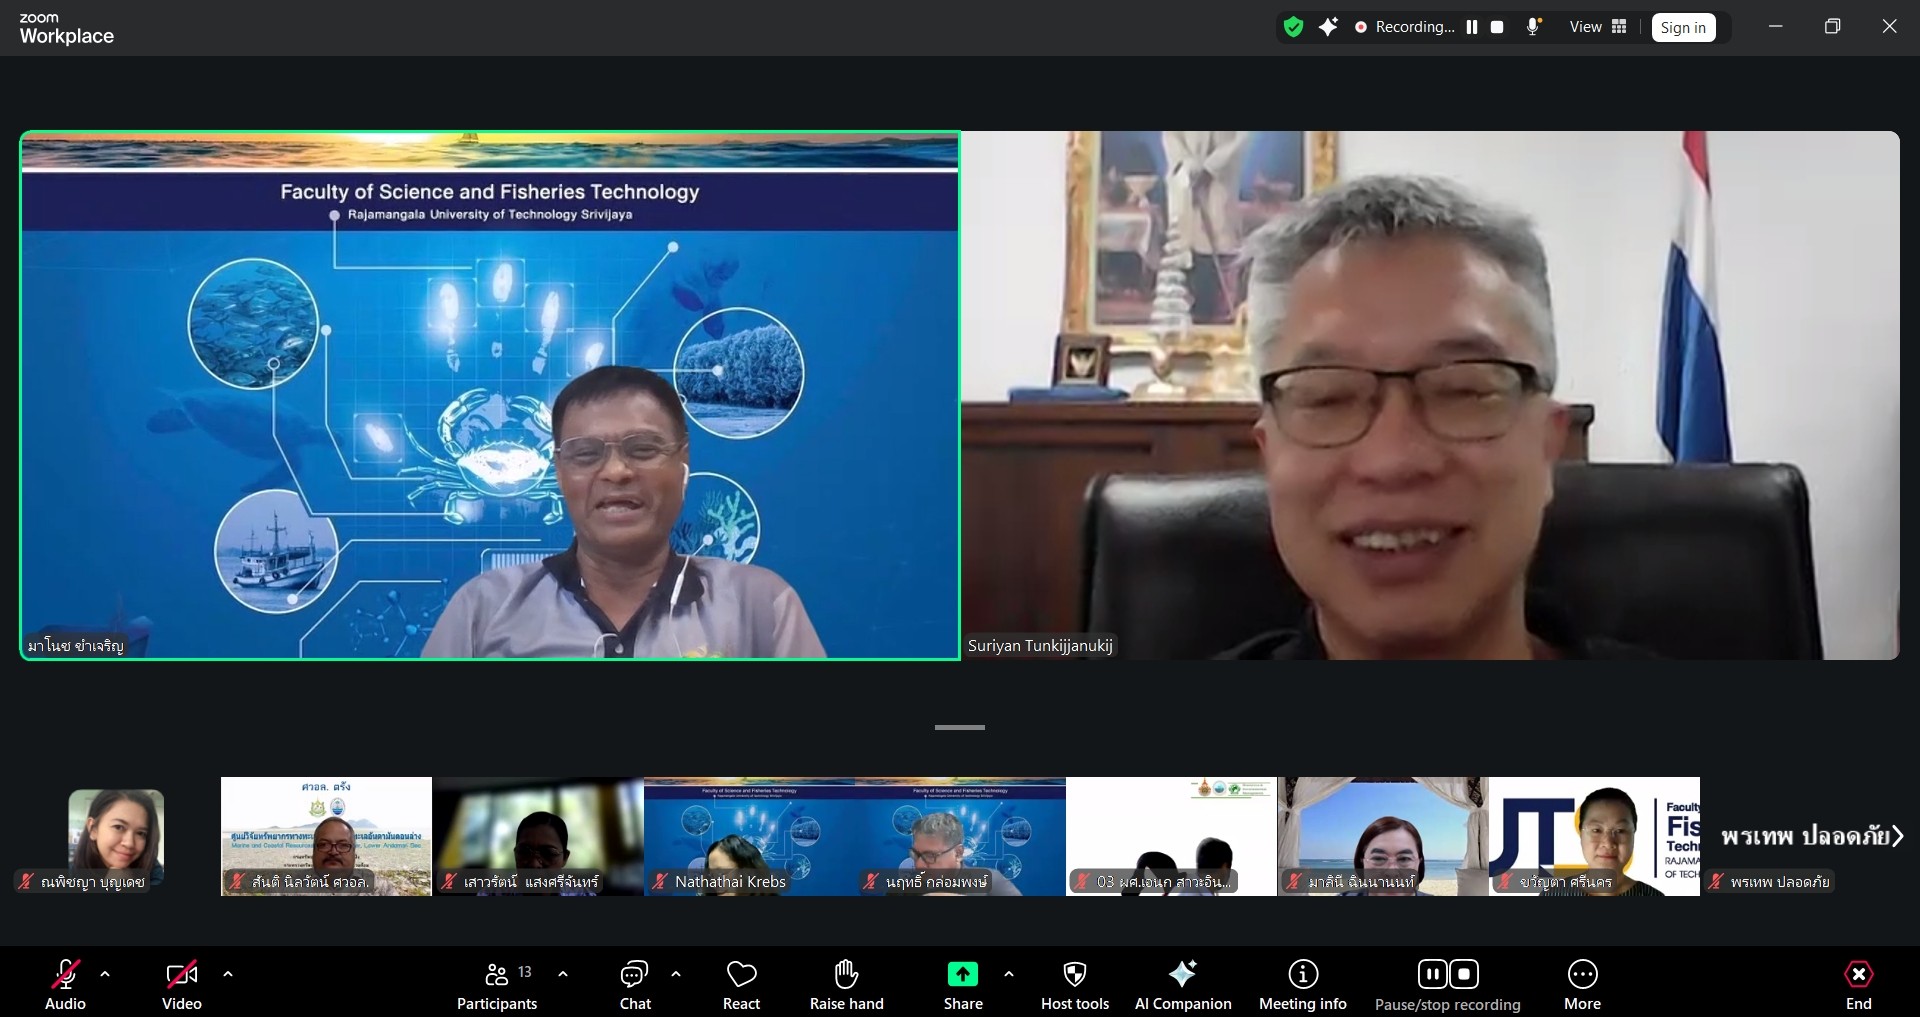Expand the Audio options arrow
Image resolution: width=1920 pixels, height=1017 pixels.
coord(105,974)
